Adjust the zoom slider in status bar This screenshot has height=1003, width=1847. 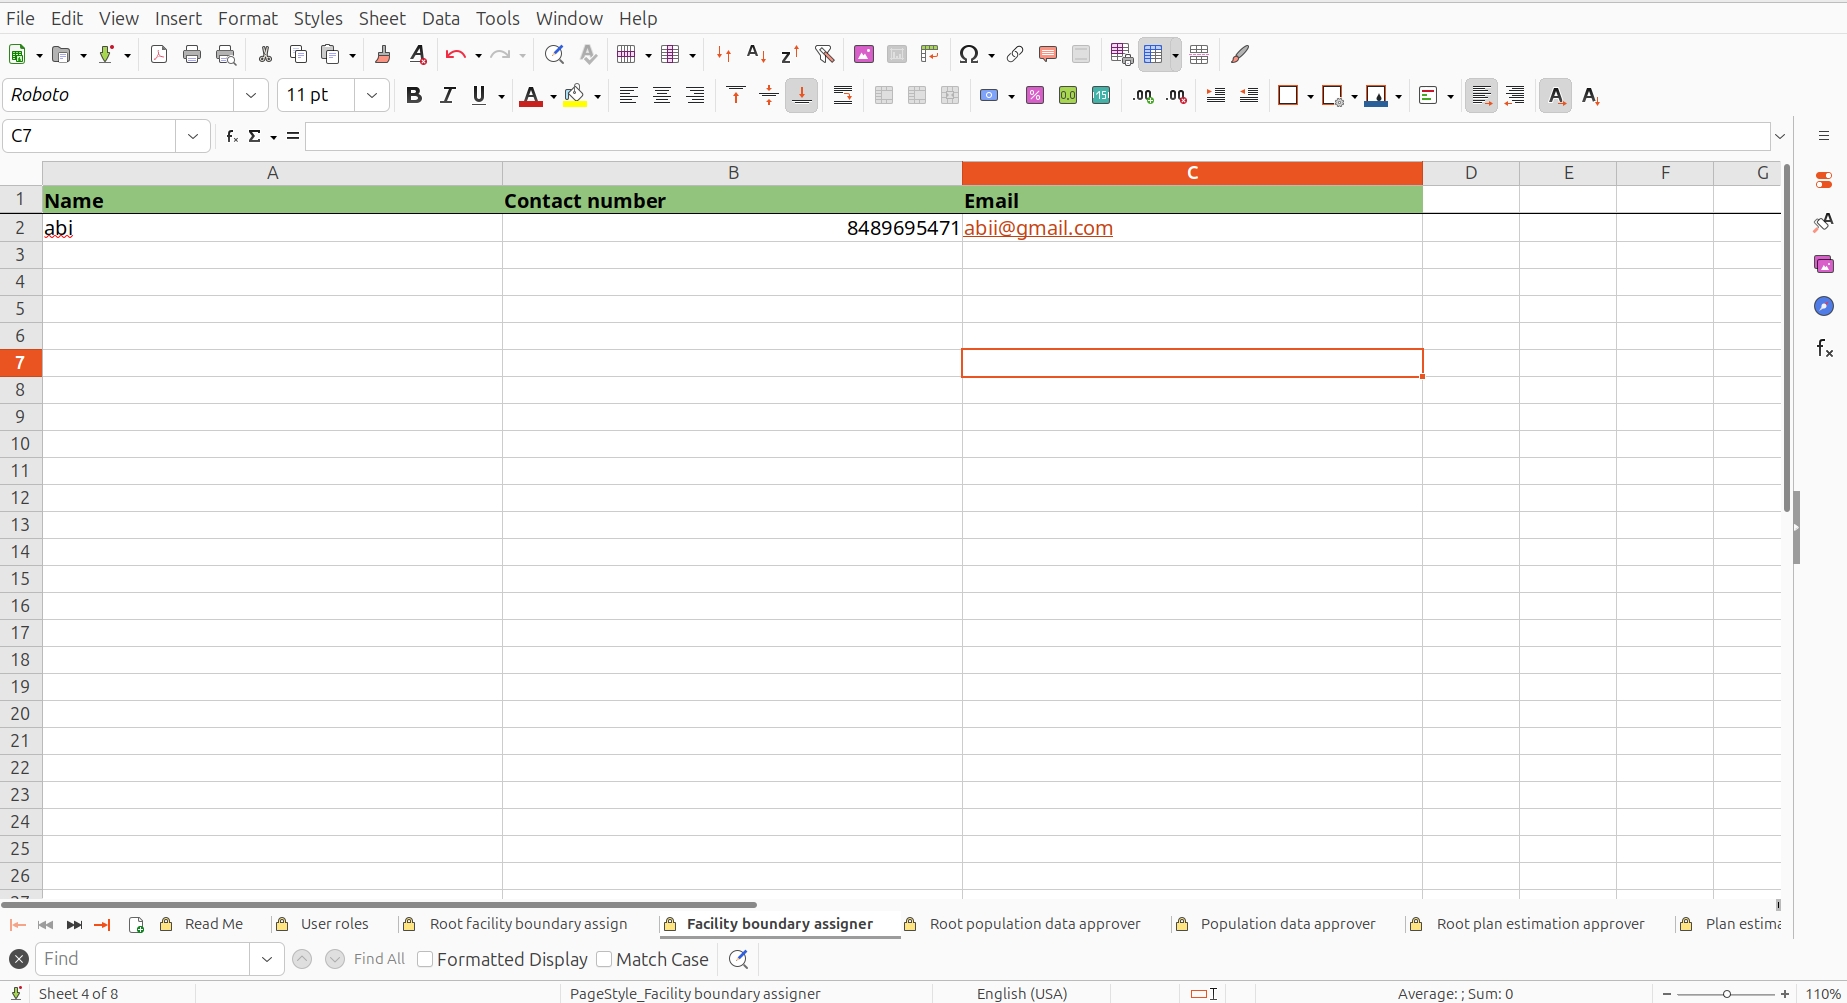click(x=1726, y=994)
